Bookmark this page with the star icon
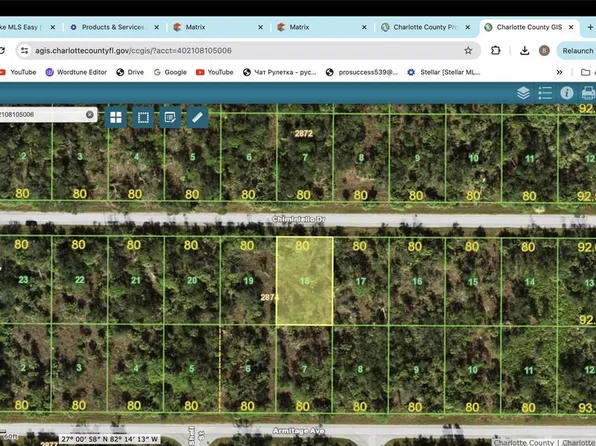This screenshot has height=446, width=596. 468,51
